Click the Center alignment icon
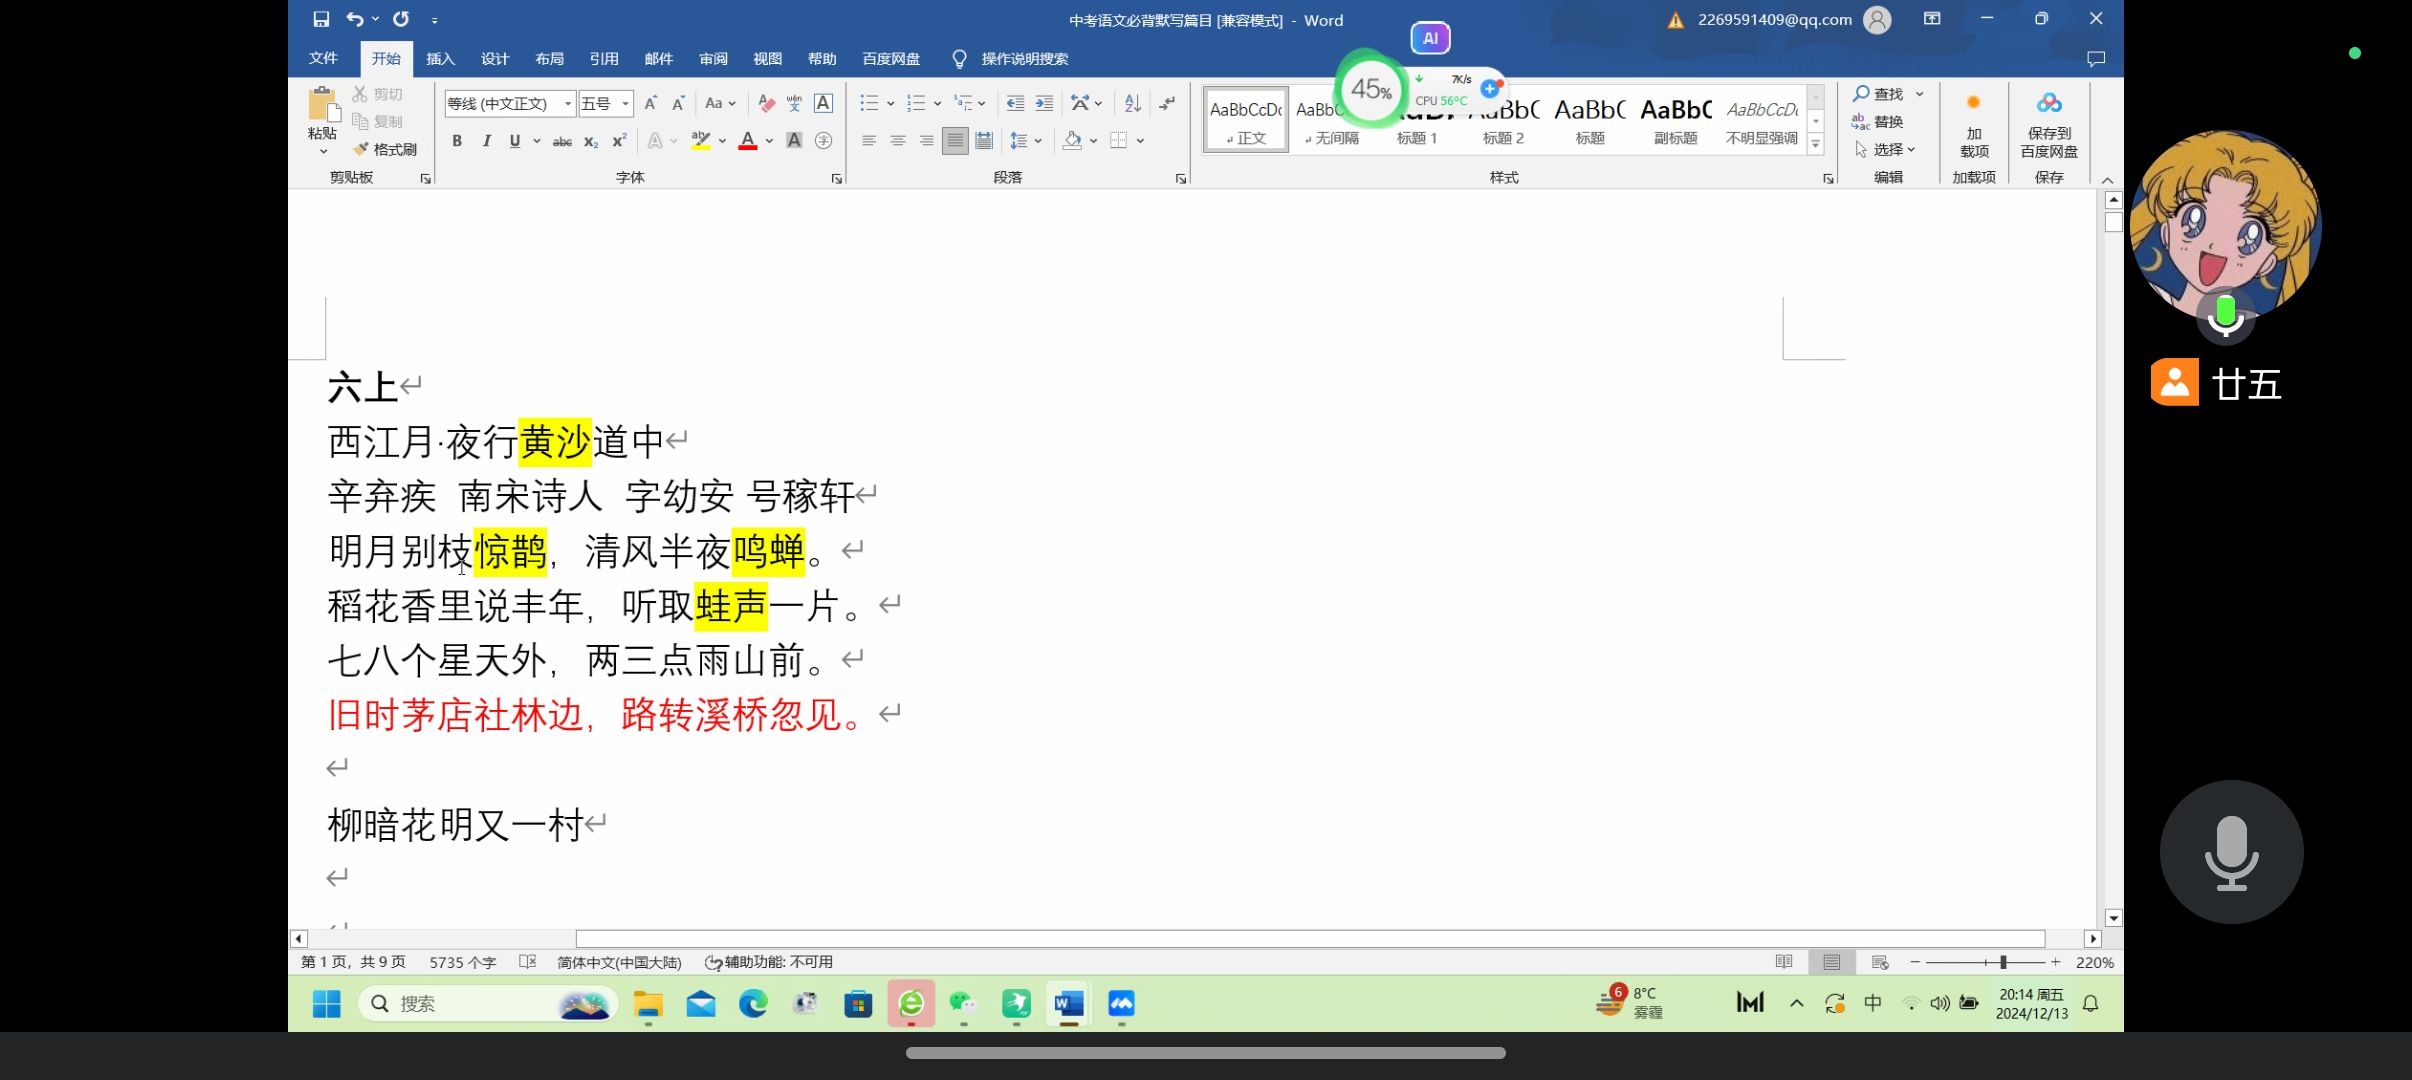This screenshot has width=2412, height=1080. tap(898, 141)
